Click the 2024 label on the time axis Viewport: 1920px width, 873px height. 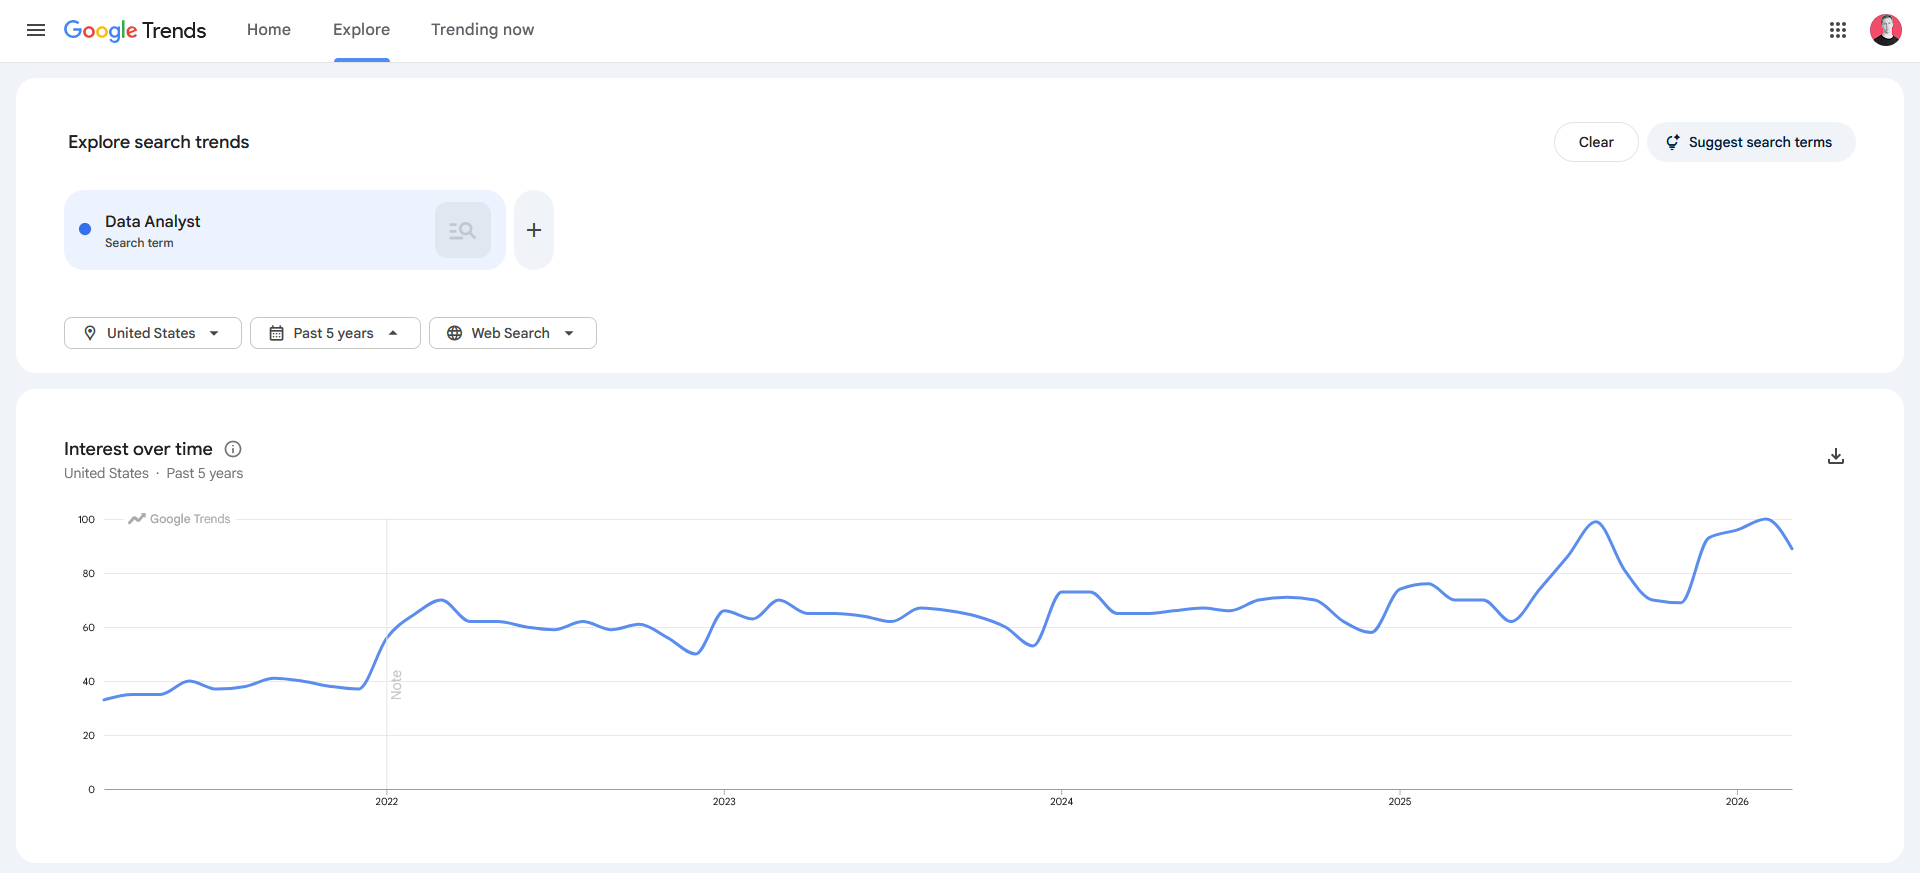point(1061,801)
